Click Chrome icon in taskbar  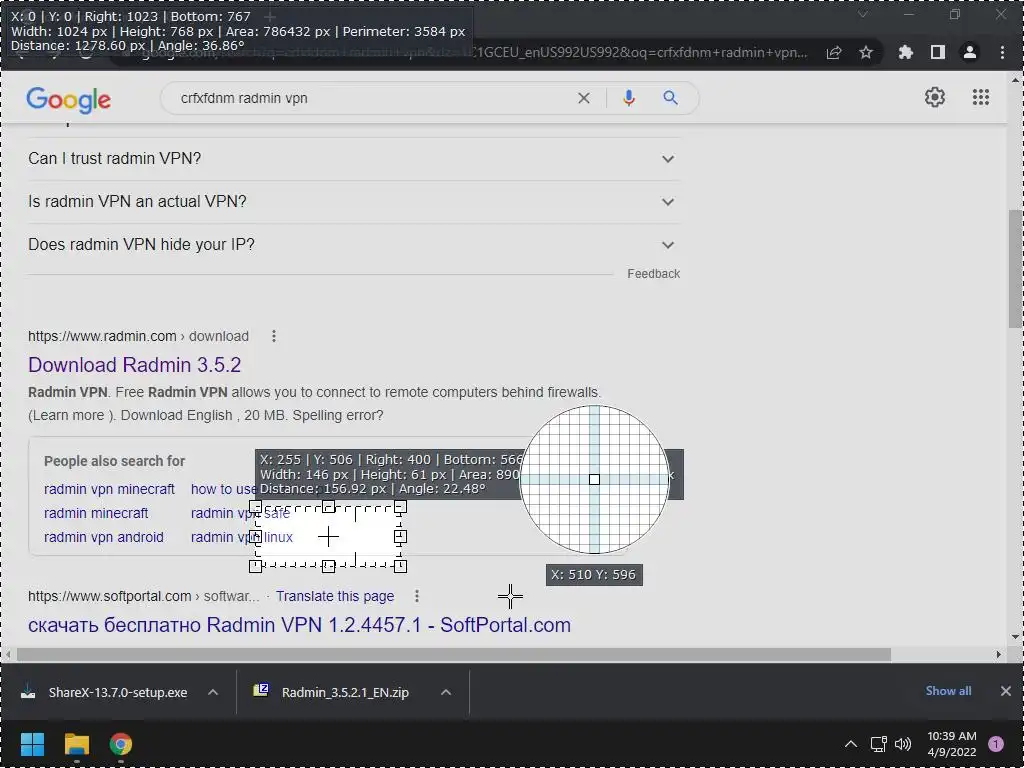[x=120, y=744]
